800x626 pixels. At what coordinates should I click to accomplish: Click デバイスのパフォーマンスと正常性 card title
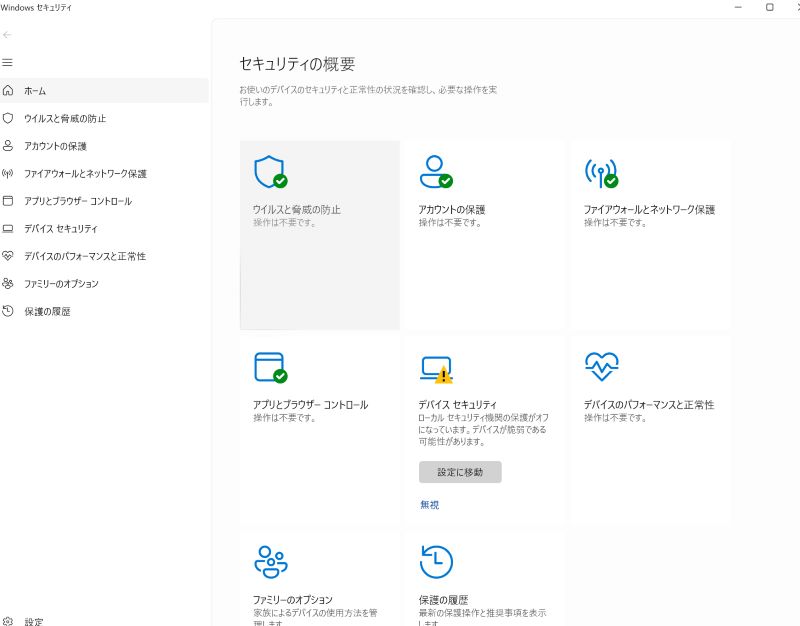(x=648, y=405)
